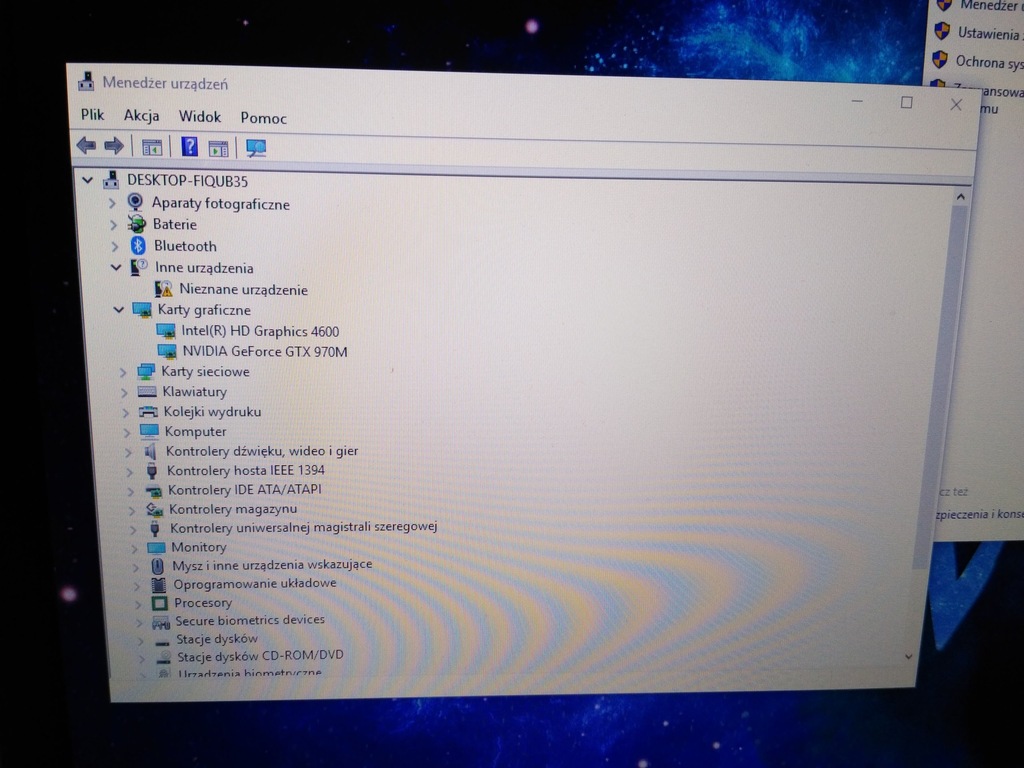The width and height of the screenshot is (1024, 768).
Task: Click the vertical scrollbar thumb
Action: pos(942,385)
